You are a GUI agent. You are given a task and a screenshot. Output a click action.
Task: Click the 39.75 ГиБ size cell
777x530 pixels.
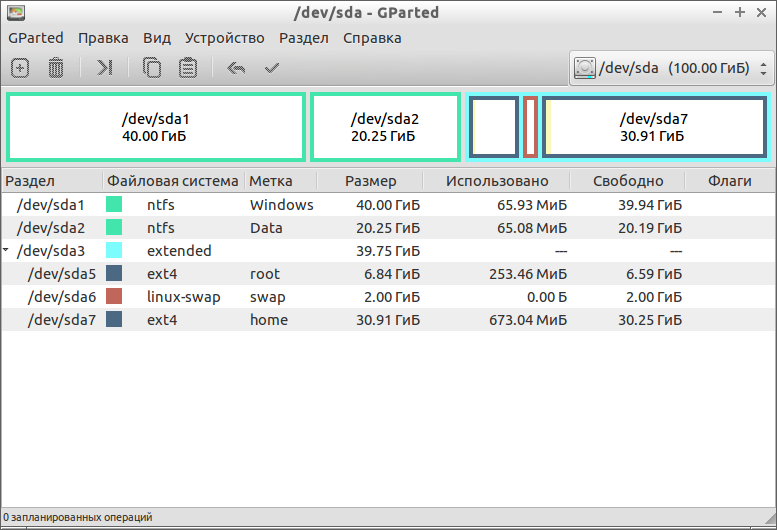(388, 251)
